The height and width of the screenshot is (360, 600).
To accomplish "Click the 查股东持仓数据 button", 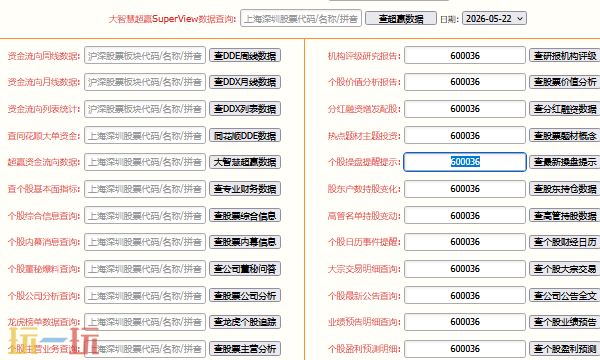I will pyautogui.click(x=565, y=189).
